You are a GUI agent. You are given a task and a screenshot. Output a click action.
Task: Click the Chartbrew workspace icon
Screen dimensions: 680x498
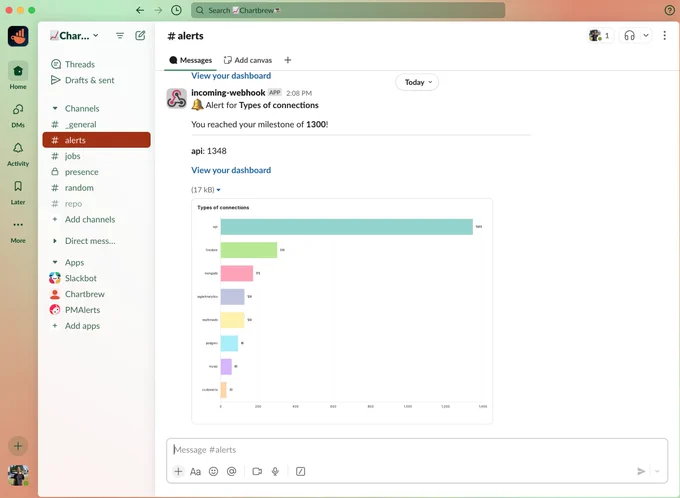tap(18, 36)
